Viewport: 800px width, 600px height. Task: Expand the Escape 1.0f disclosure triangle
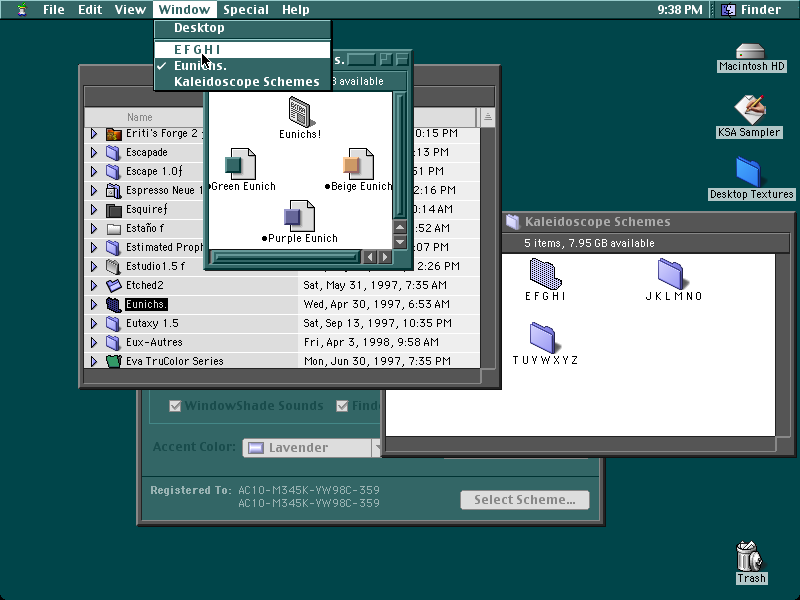pos(94,171)
